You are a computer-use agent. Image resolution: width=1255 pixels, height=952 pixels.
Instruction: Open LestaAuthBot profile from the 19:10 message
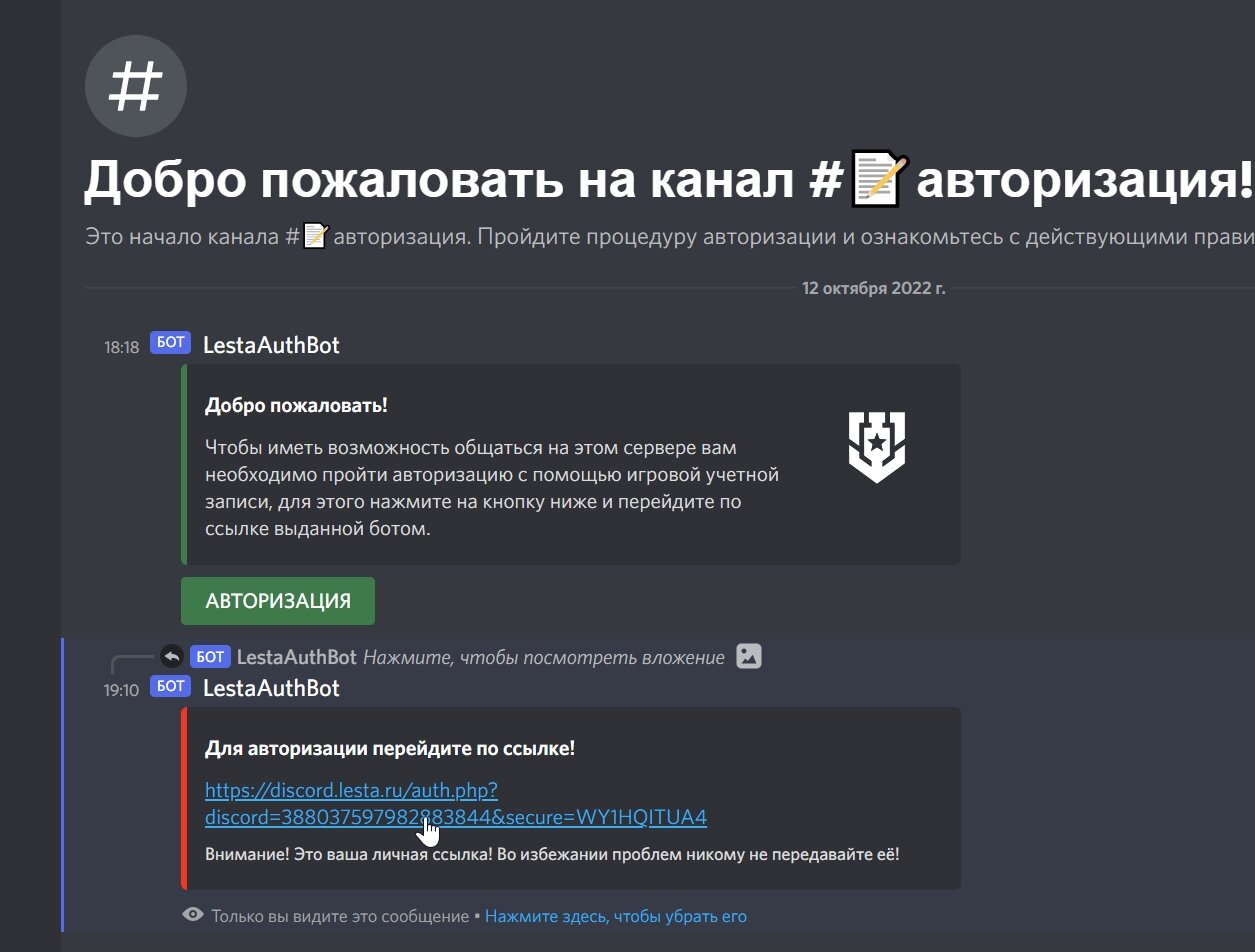pyautogui.click(x=271, y=688)
